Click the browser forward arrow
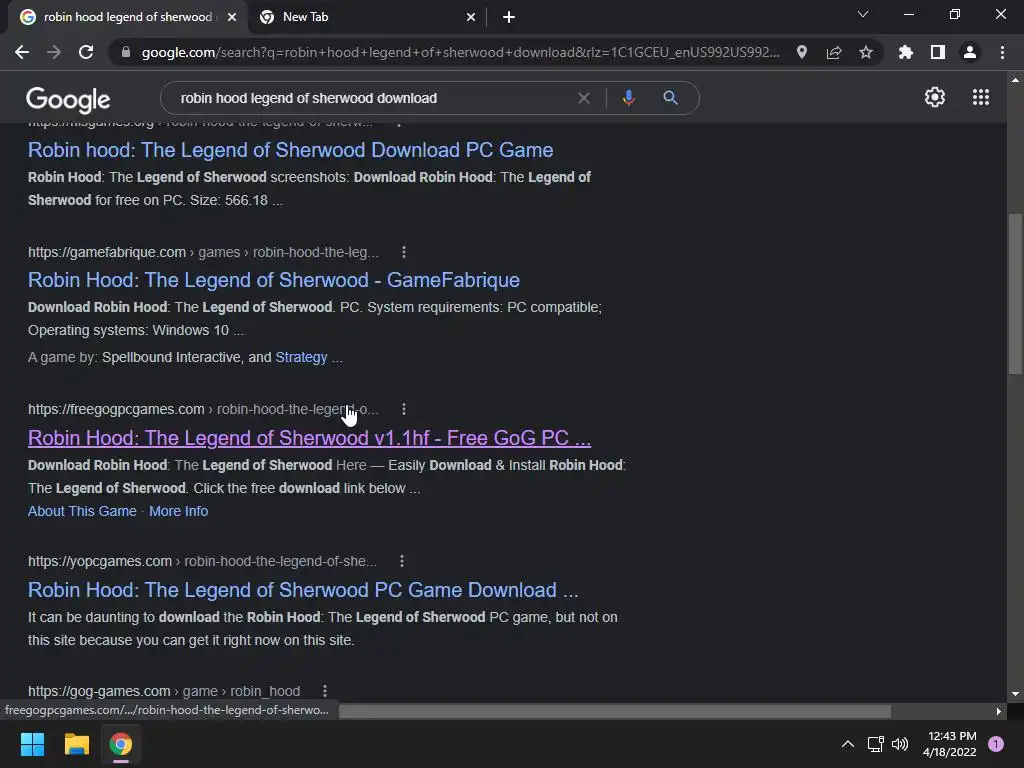 pos(54,52)
